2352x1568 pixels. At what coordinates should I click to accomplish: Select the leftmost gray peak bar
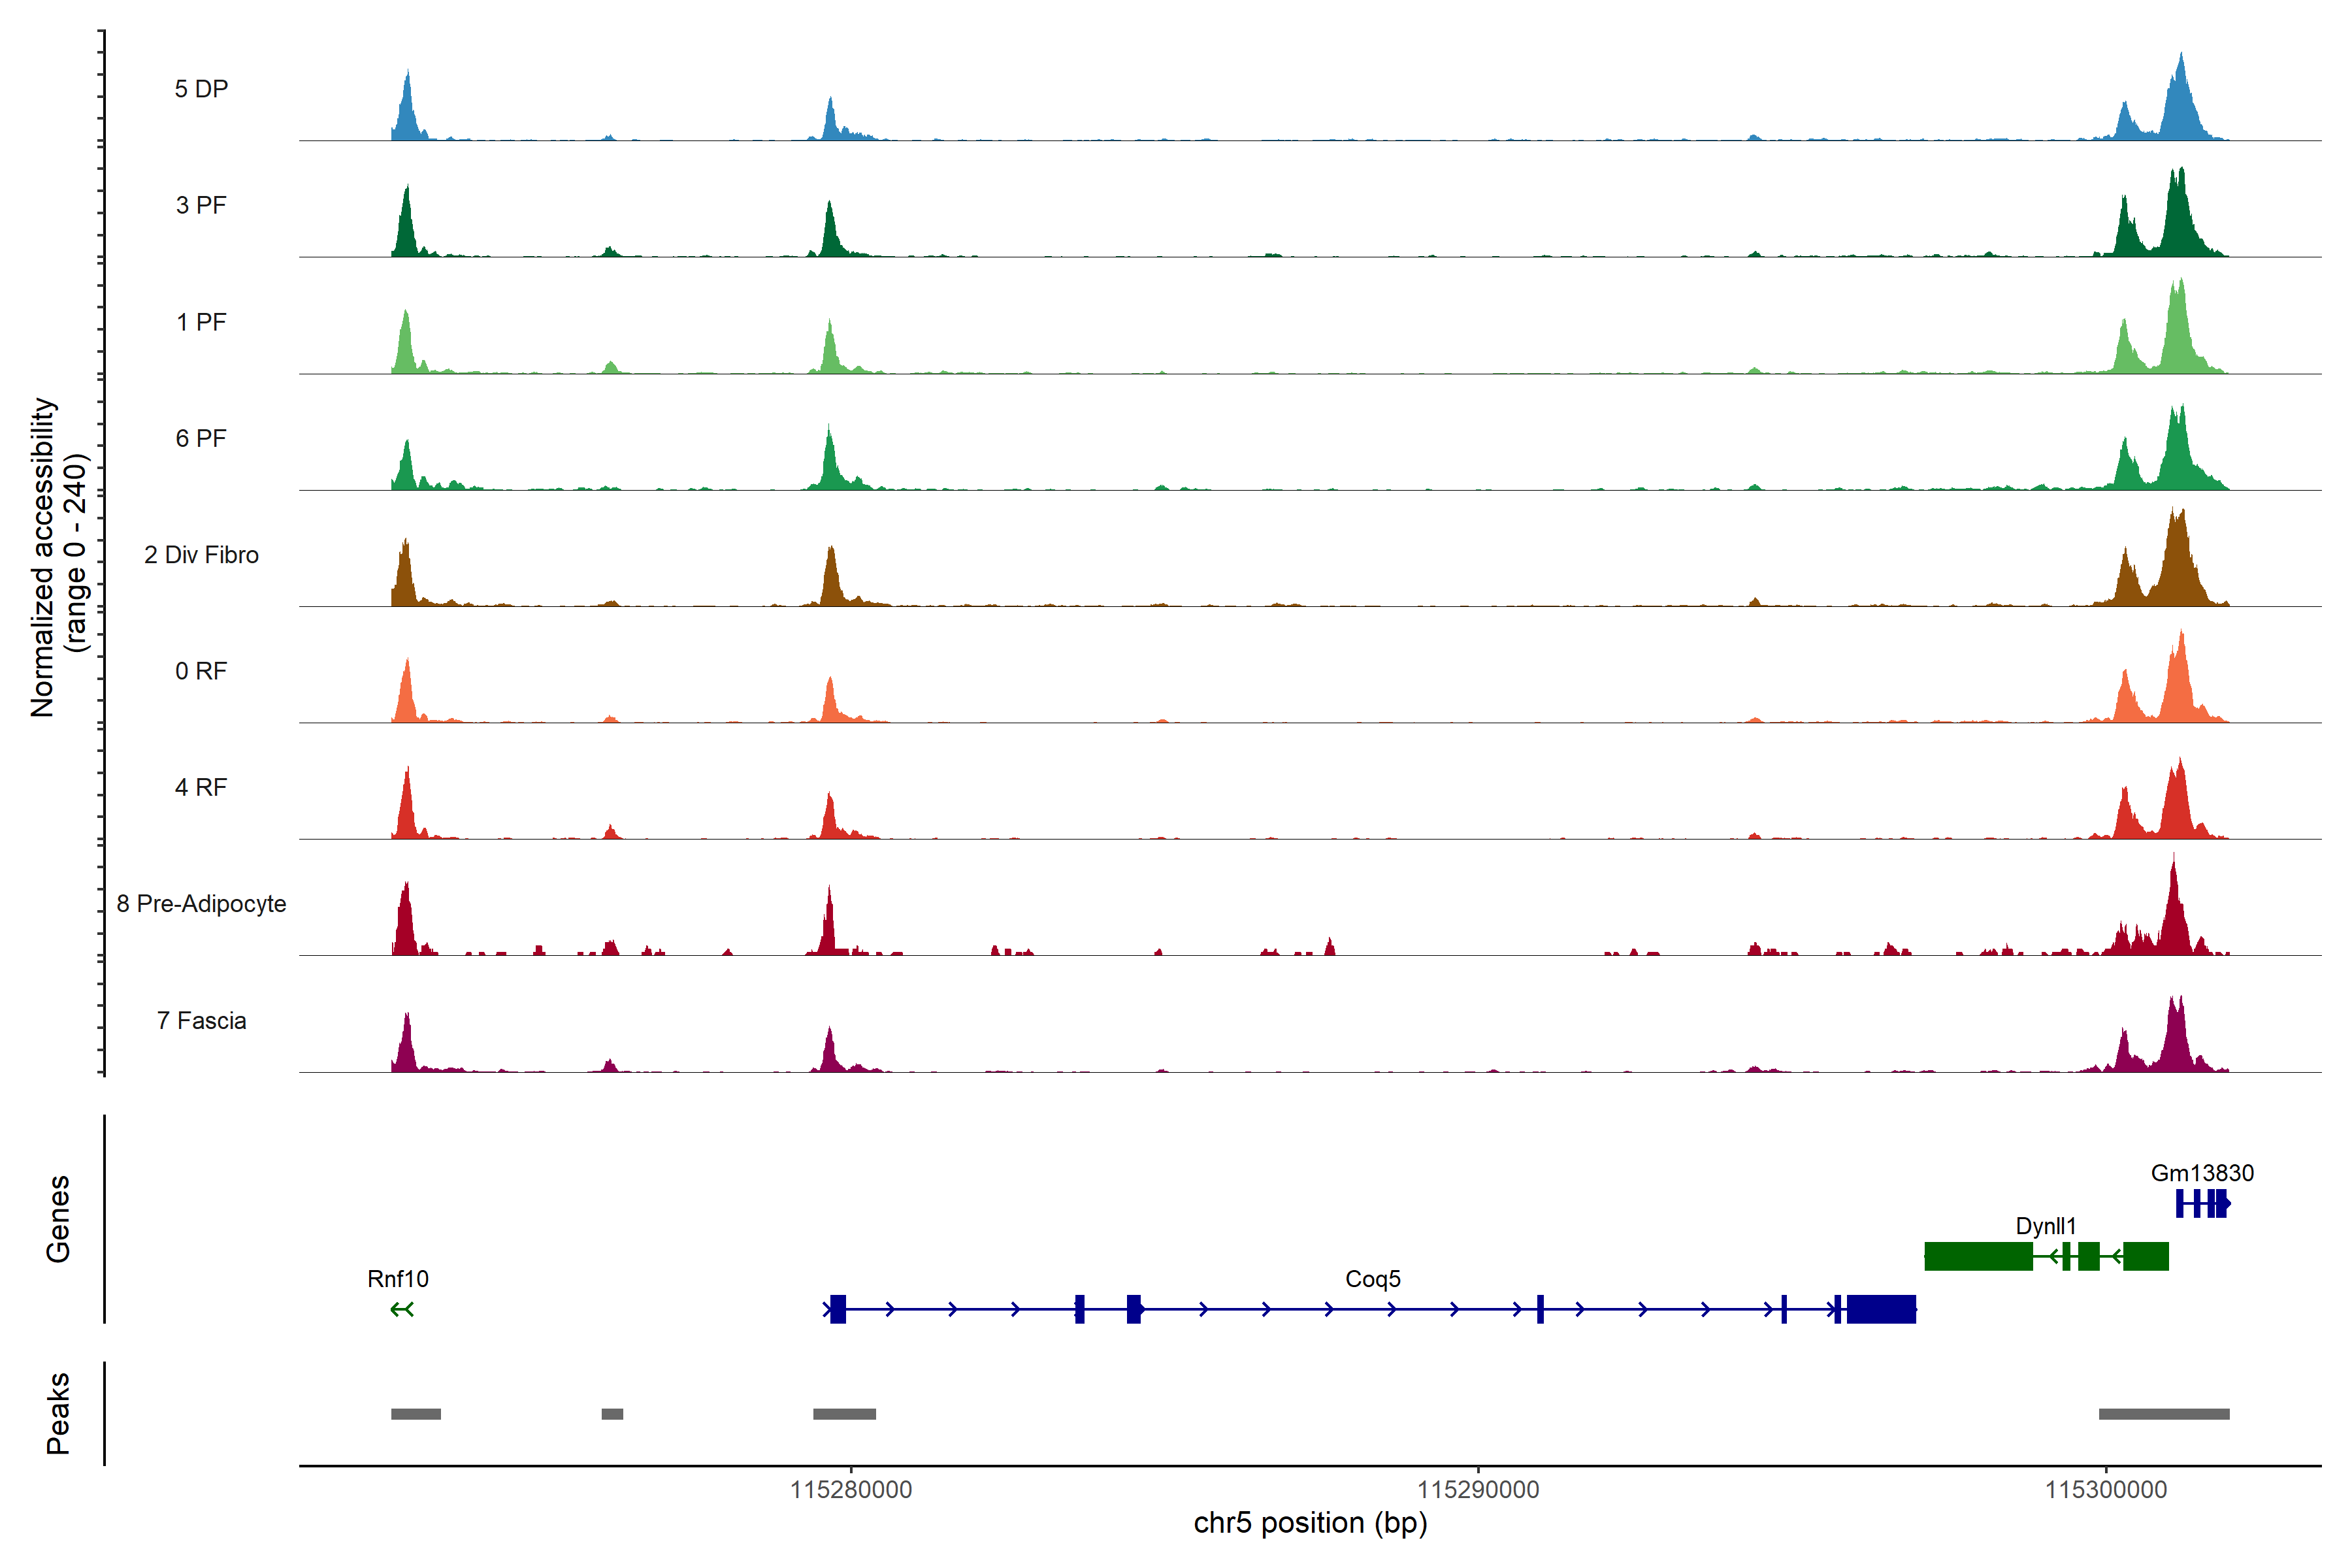click(x=415, y=1414)
